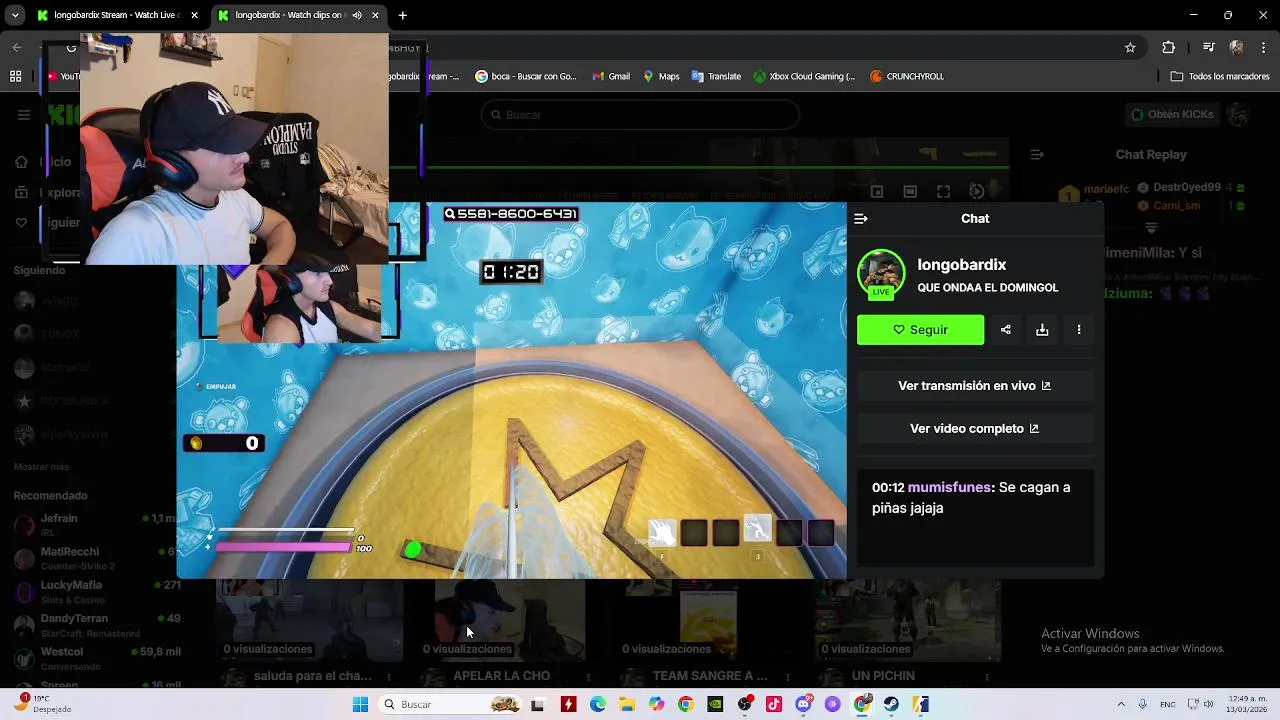Open Translate bookmark

[x=716, y=76]
